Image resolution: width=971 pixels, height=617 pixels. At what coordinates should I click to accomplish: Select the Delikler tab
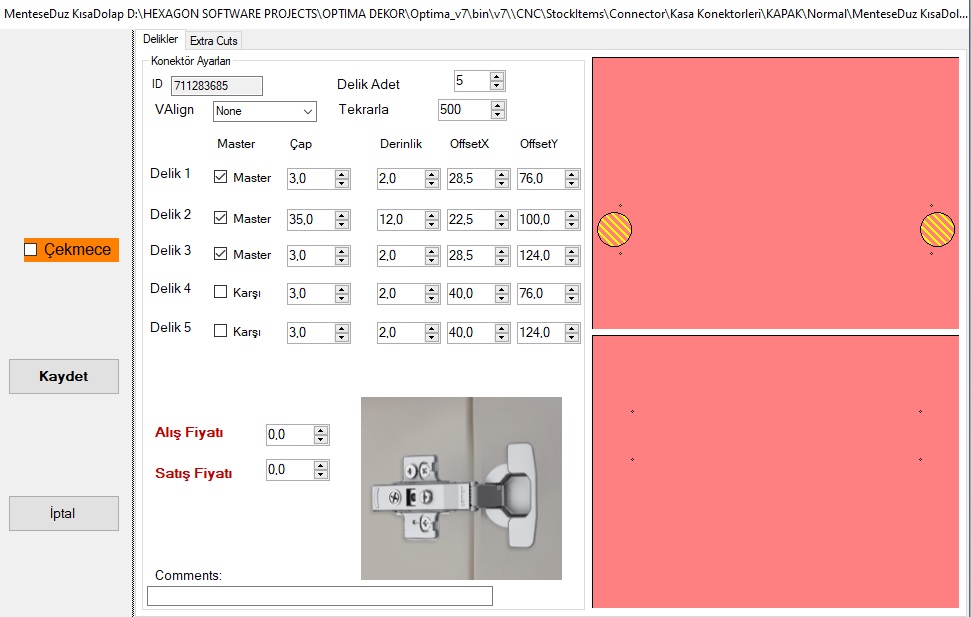point(160,39)
